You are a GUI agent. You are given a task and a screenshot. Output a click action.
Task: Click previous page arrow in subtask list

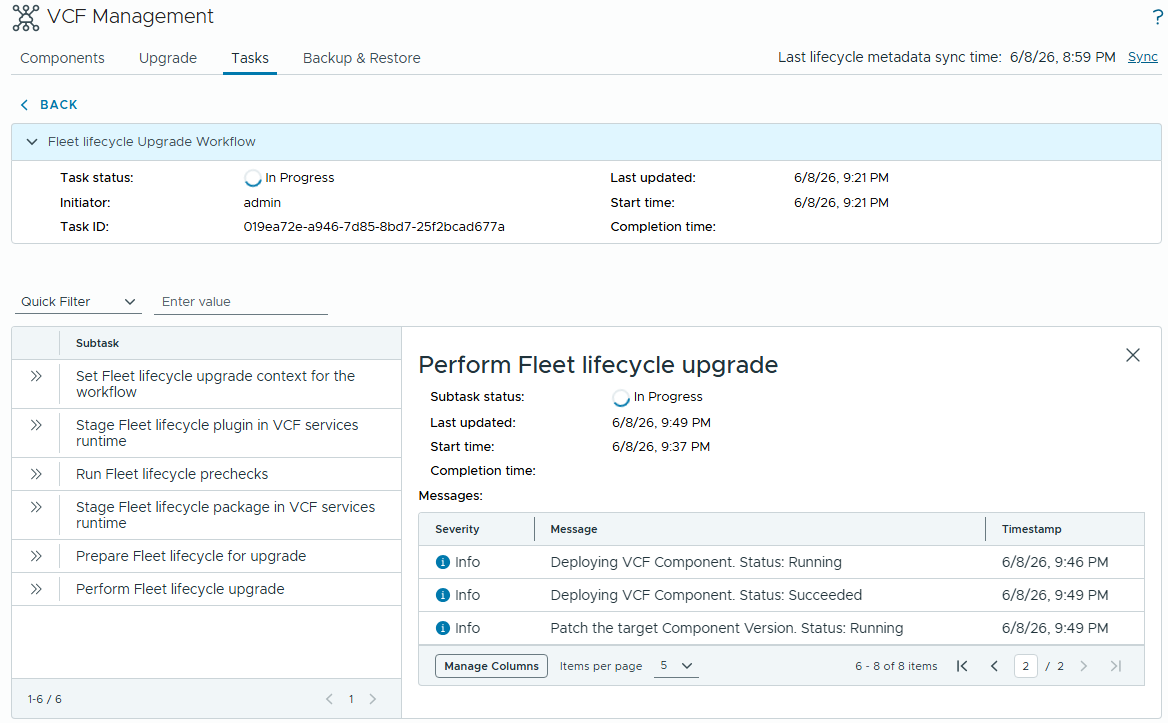coord(329,699)
